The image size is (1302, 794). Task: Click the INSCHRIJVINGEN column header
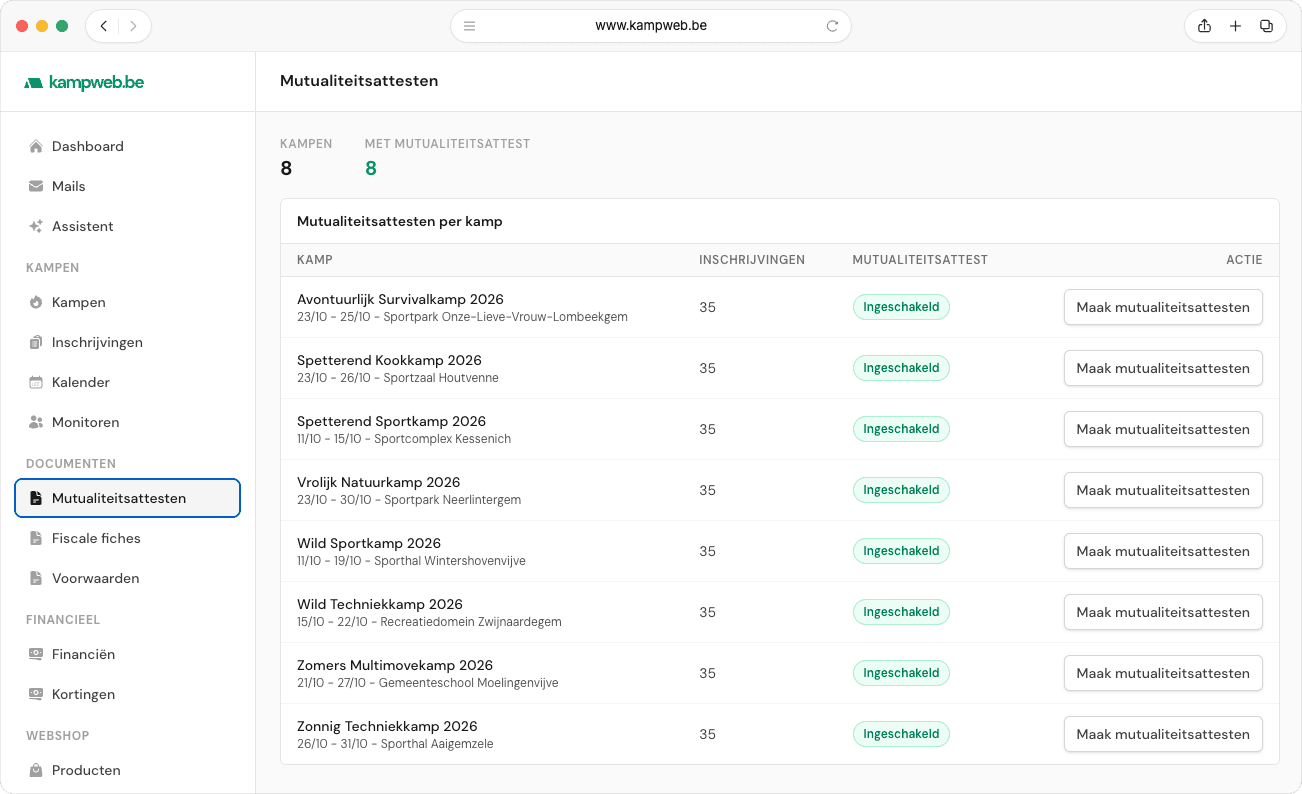[752, 260]
